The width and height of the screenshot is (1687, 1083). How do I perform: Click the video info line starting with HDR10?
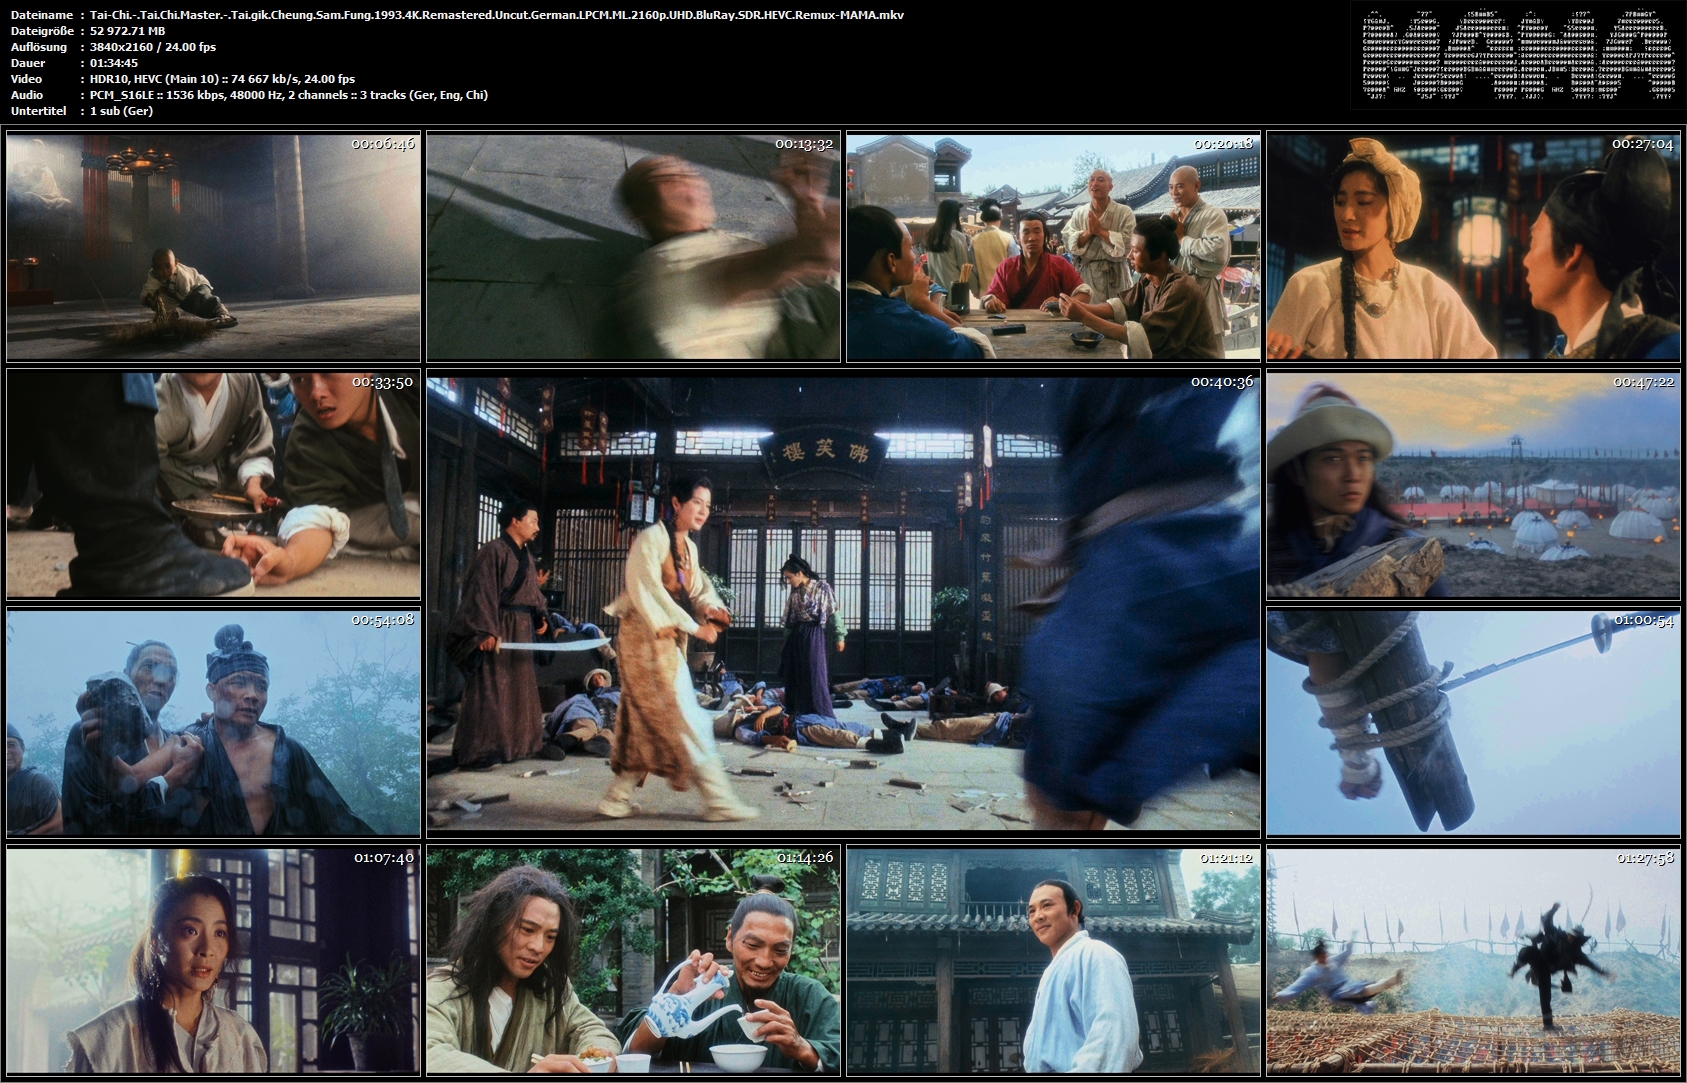222,79
